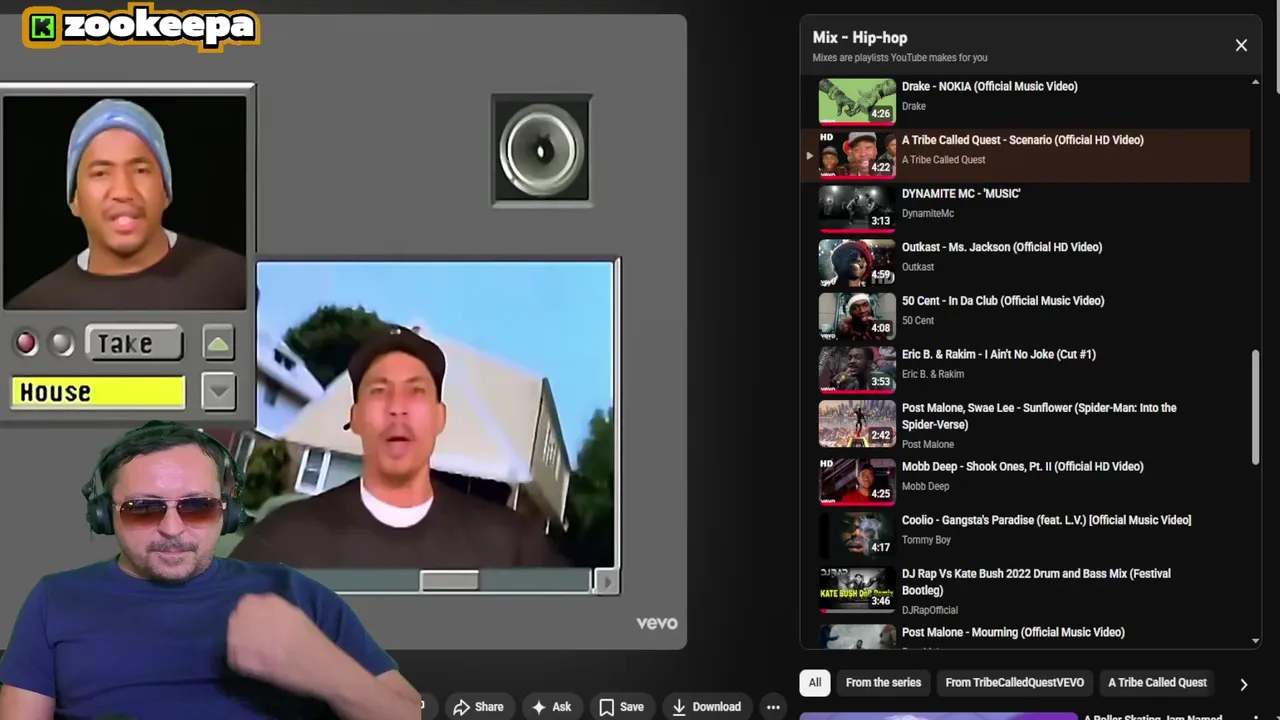This screenshot has width=1280, height=720.
Task: Select the A Tribe Called Quest chip
Action: (x=1157, y=683)
